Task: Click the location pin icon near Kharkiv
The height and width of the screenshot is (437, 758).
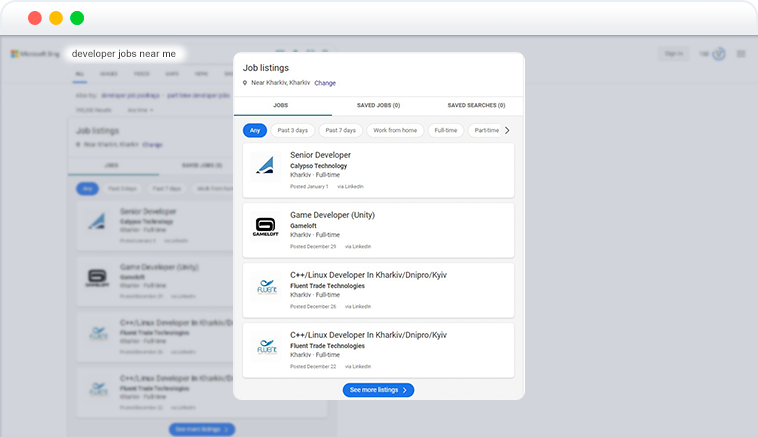Action: point(245,83)
